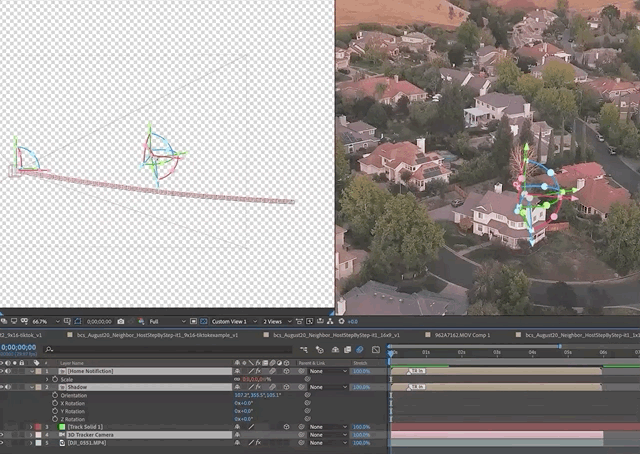Click the Z Rotation stopwatch
This screenshot has width=640, height=454.
pos(55,419)
